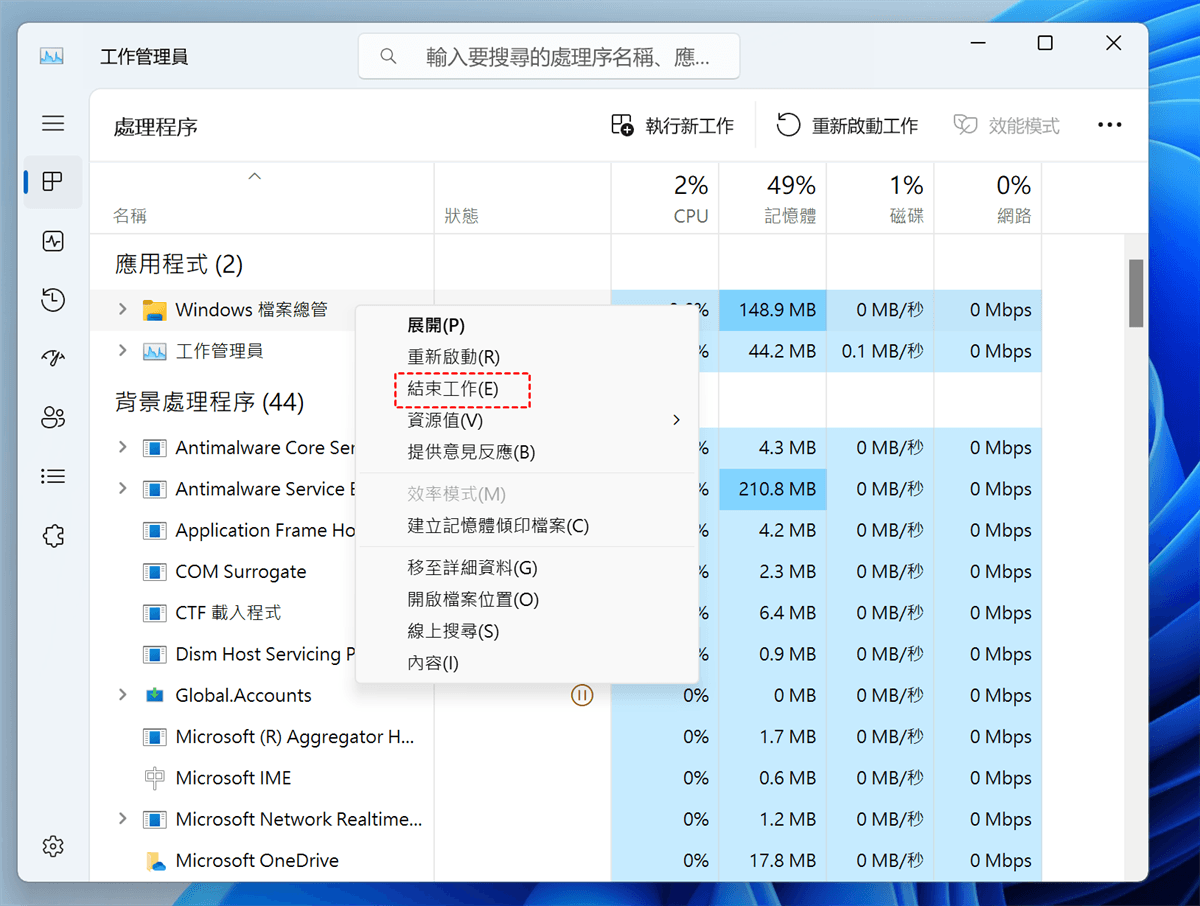Open the Services puzzle sidebar icon
This screenshot has height=906, width=1200.
[53, 536]
